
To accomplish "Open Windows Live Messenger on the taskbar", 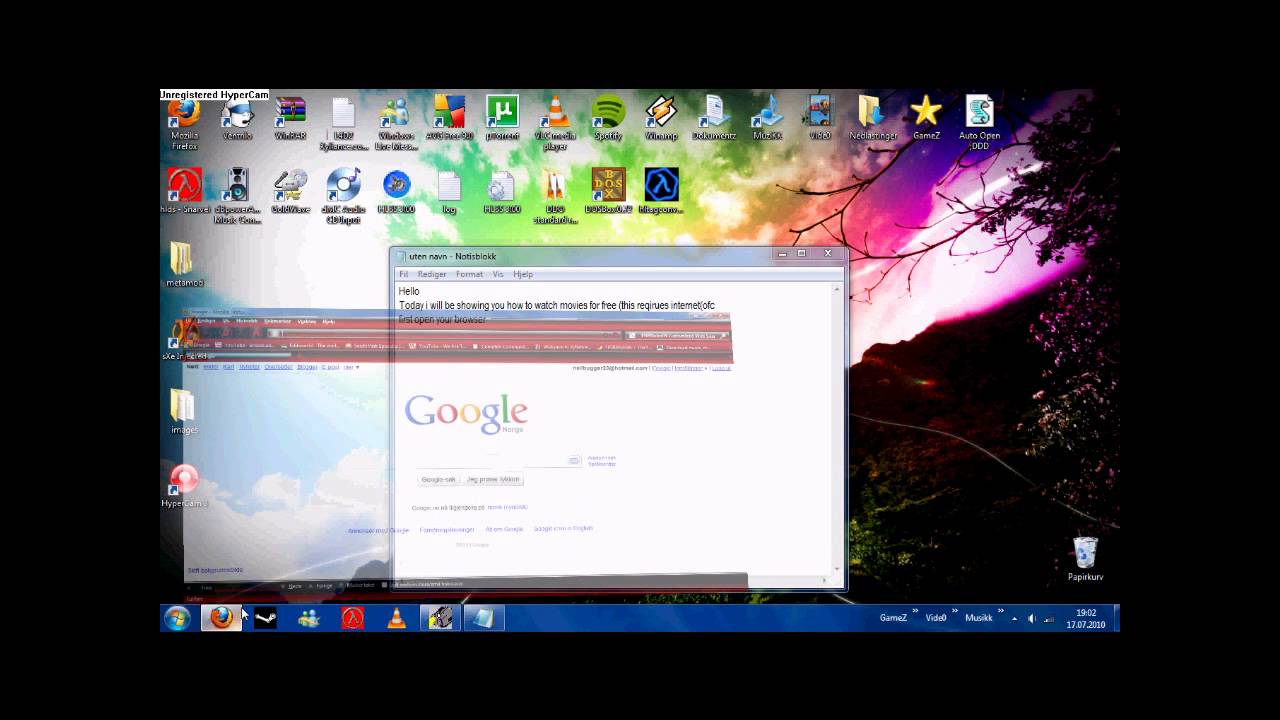I will [x=308, y=618].
